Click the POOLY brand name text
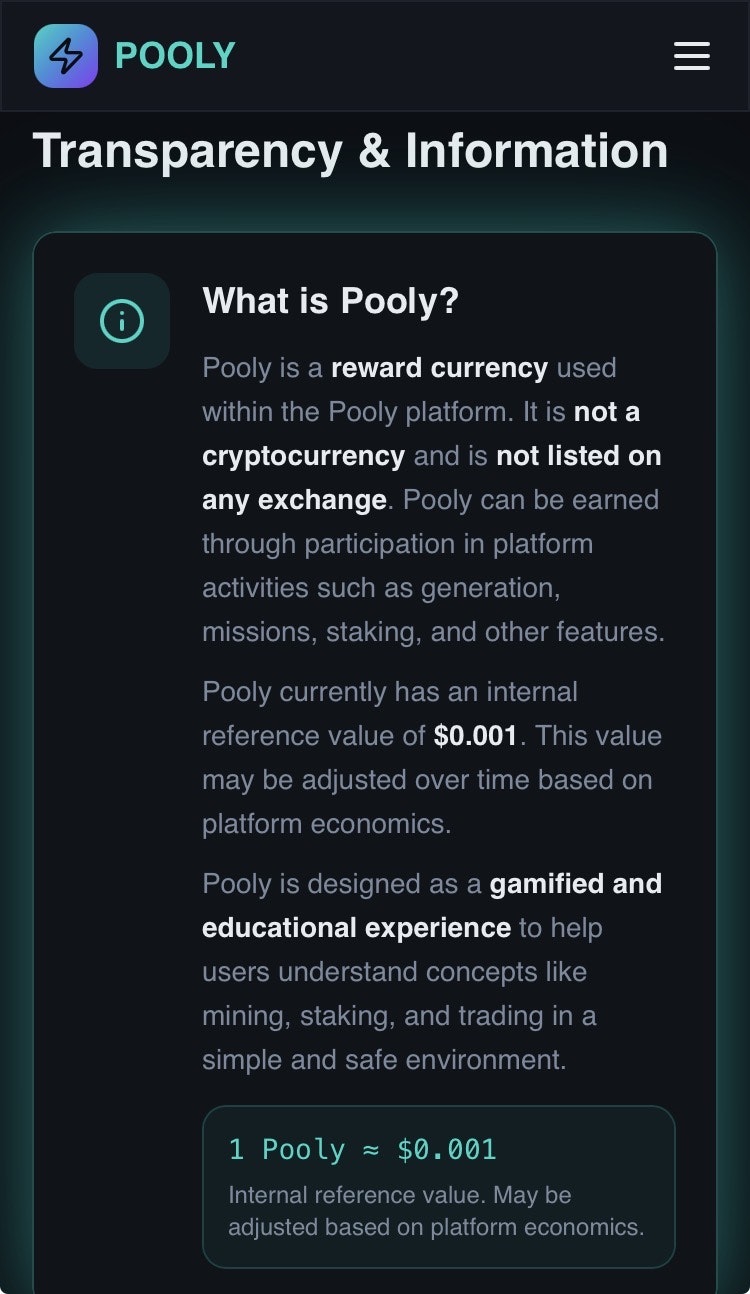Screen dimensions: 750x1294 point(175,56)
